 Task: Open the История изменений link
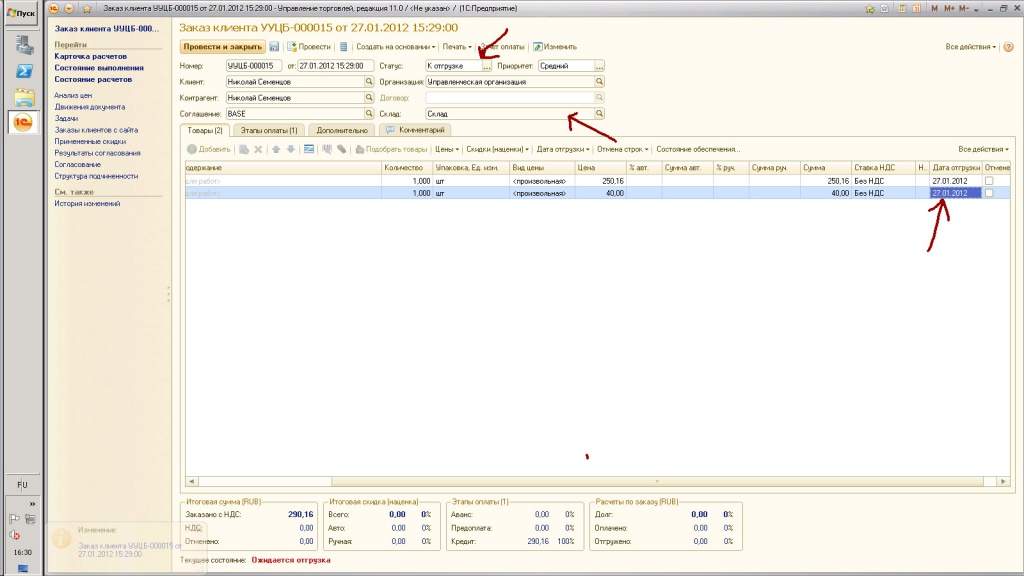pos(87,204)
